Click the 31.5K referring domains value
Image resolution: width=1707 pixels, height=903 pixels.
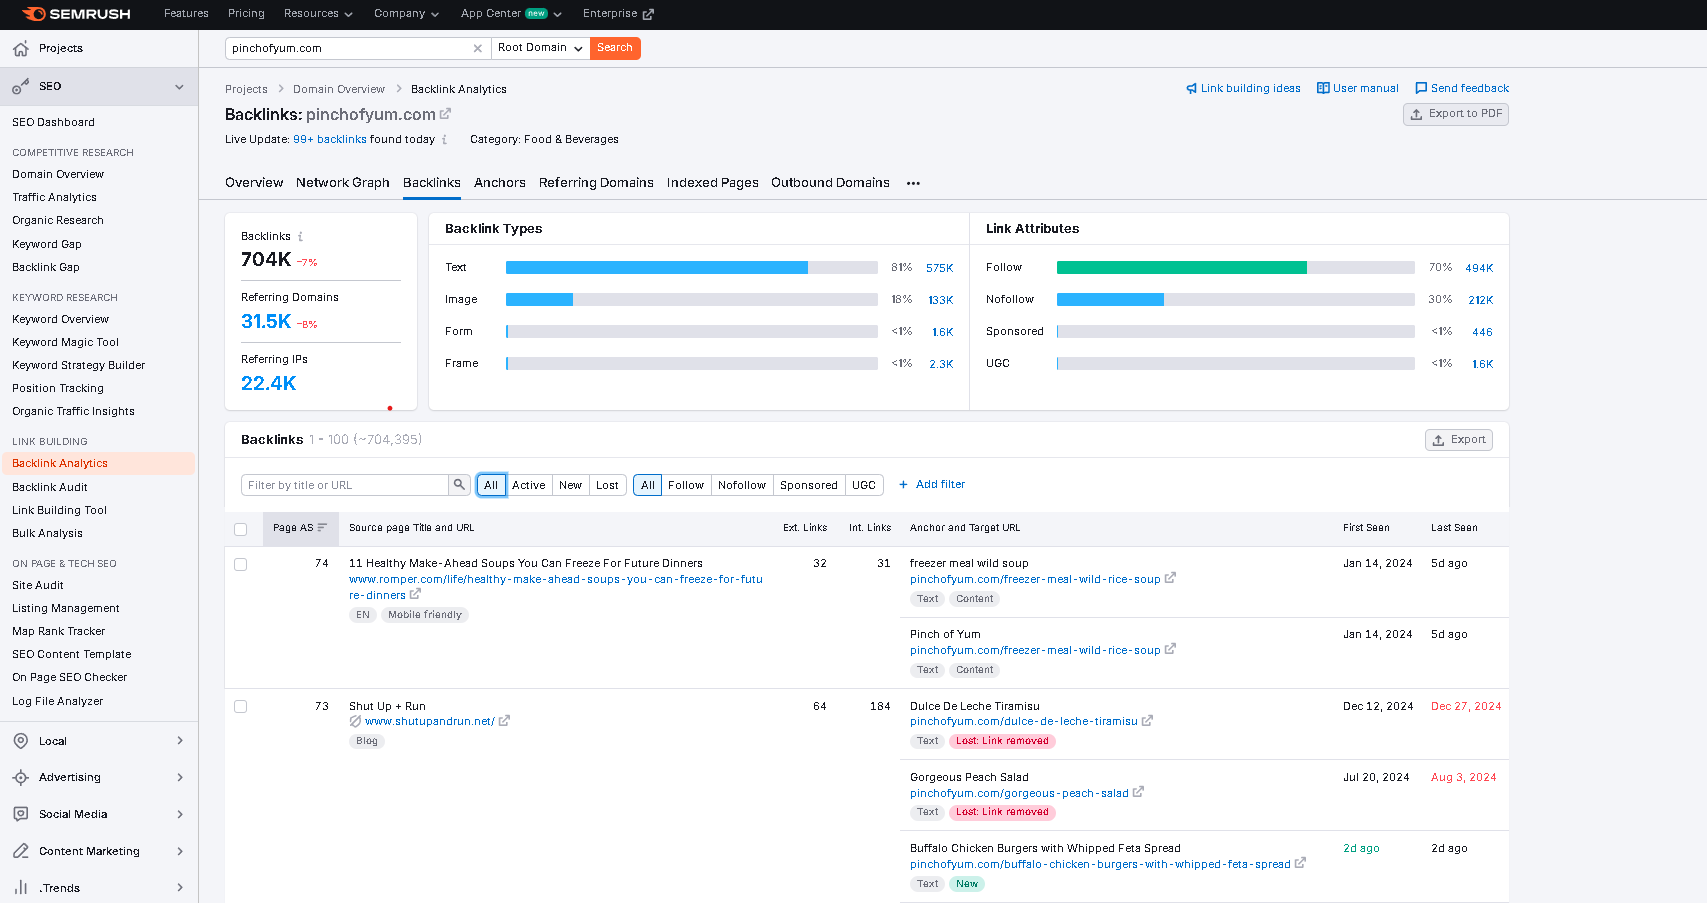[x=266, y=322]
